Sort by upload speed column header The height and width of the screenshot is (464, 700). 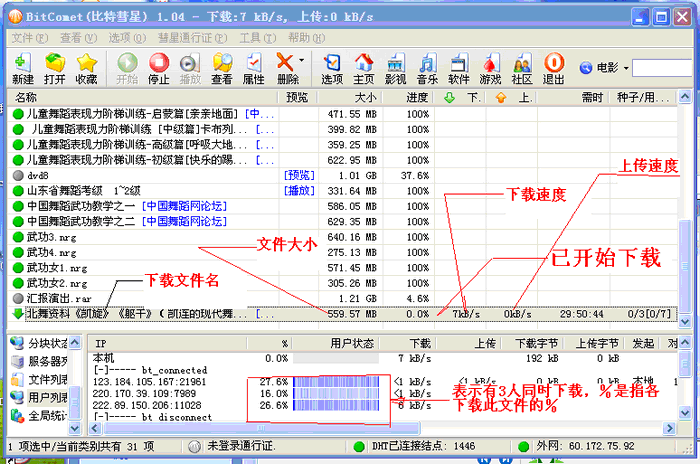(x=511, y=97)
